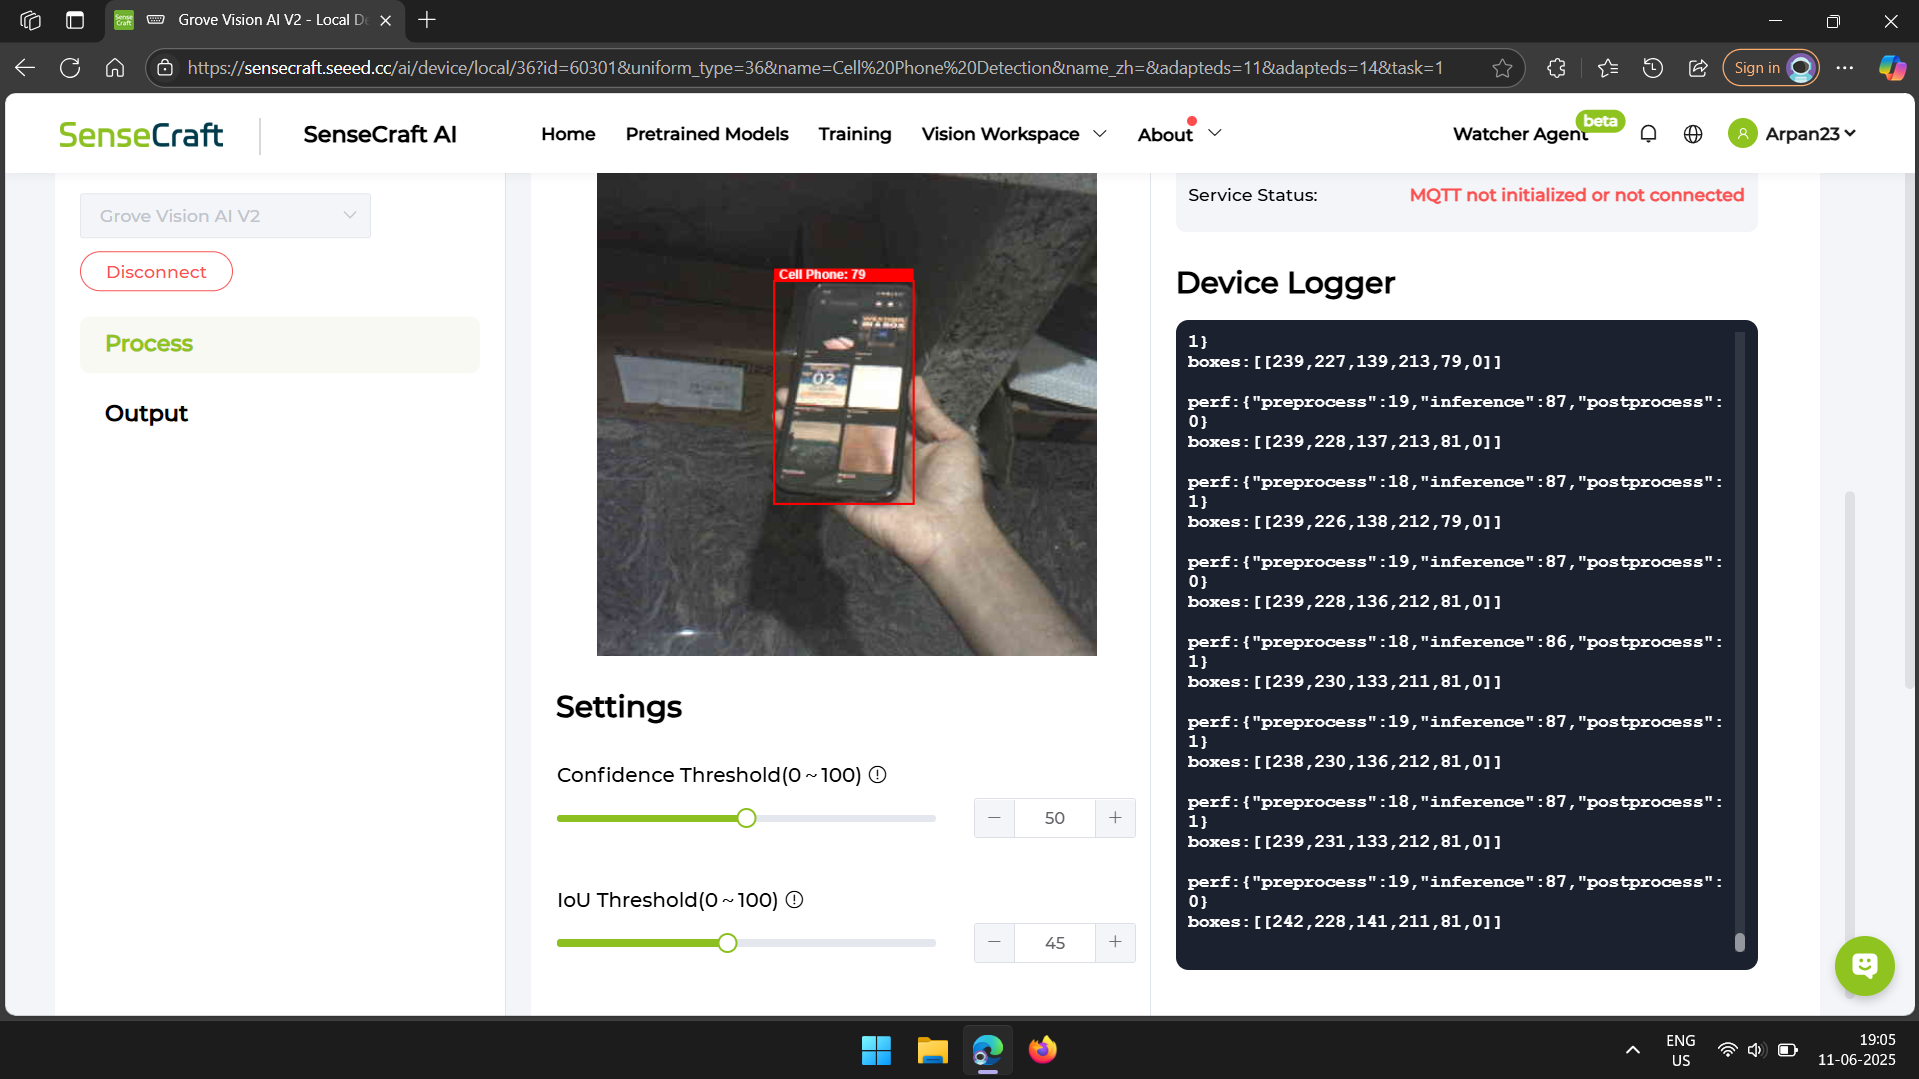Decrease Confidence Threshold with minus button

pyautogui.click(x=994, y=818)
